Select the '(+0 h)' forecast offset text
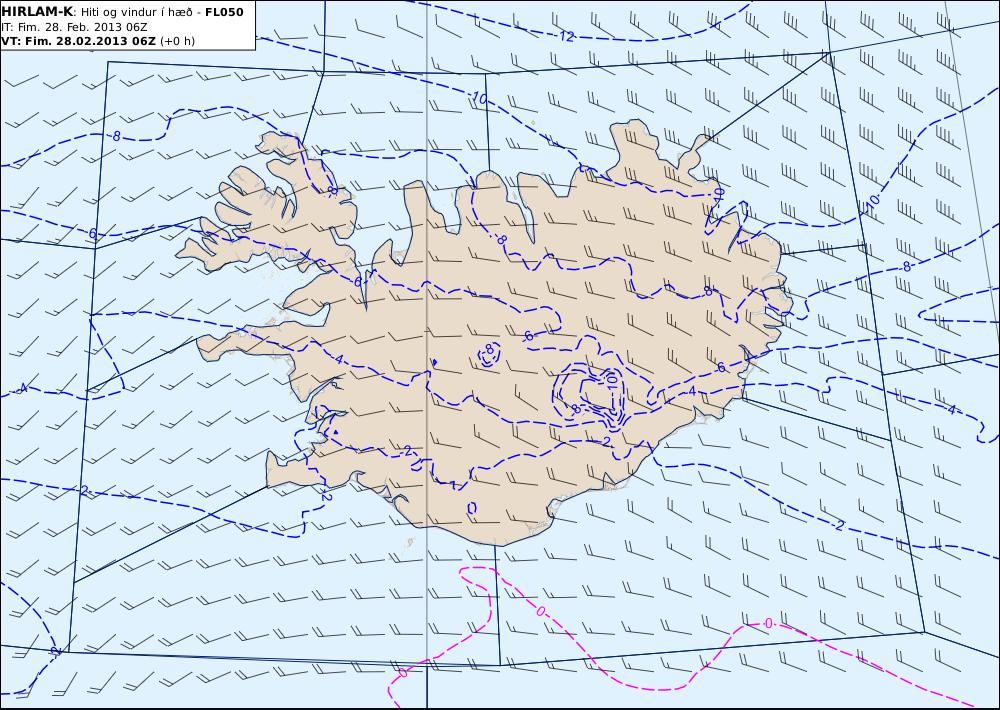 177,41
